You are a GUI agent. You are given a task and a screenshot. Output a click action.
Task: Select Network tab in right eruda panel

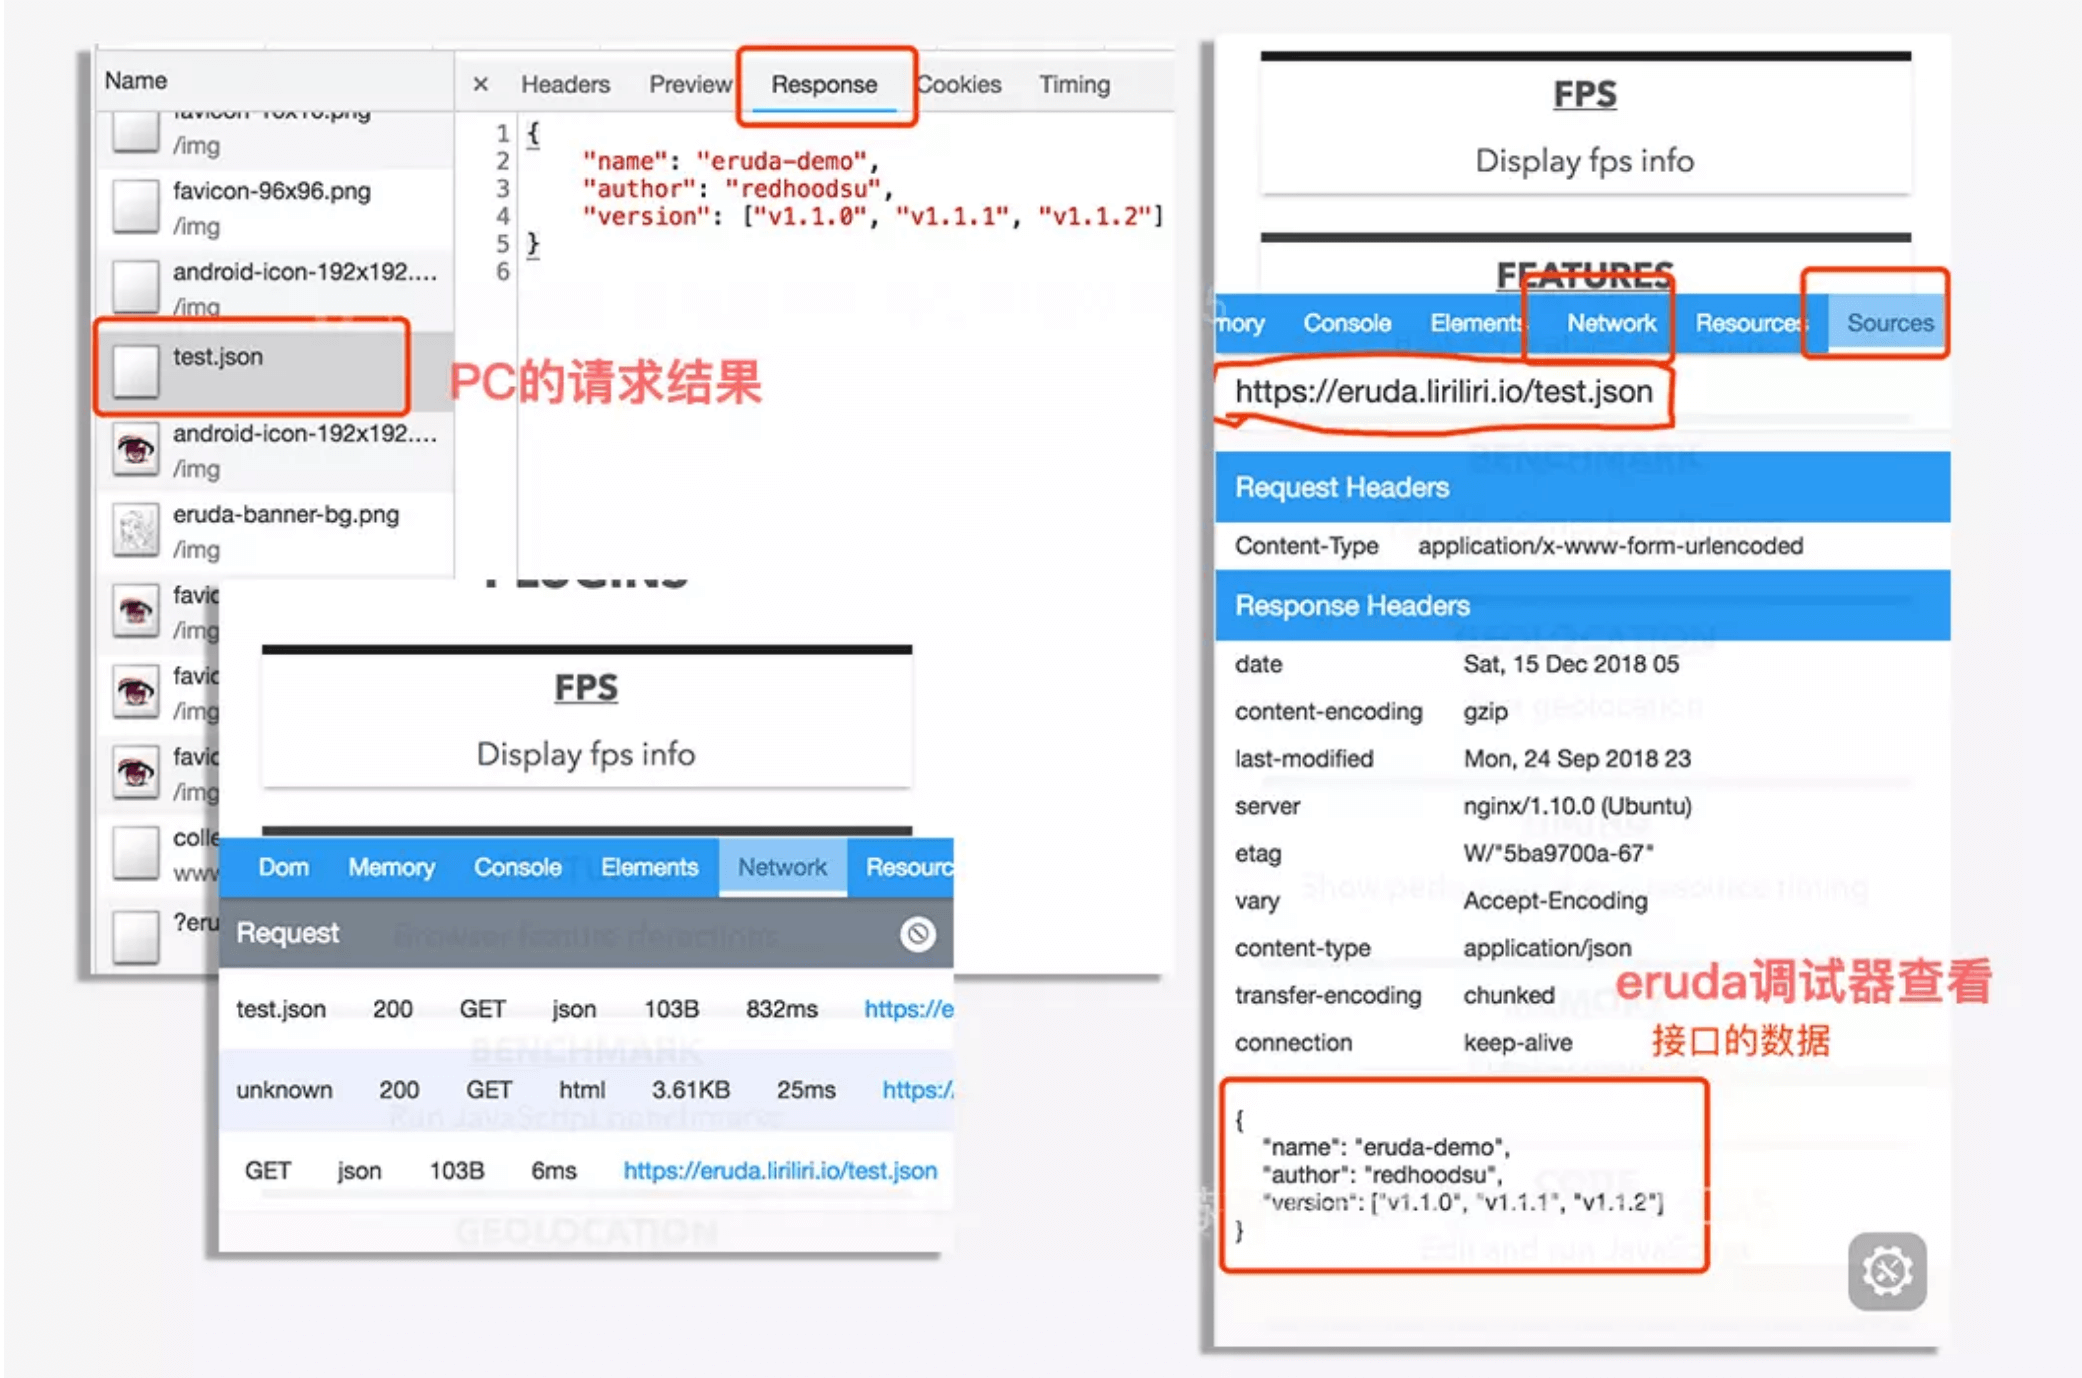tap(1611, 323)
